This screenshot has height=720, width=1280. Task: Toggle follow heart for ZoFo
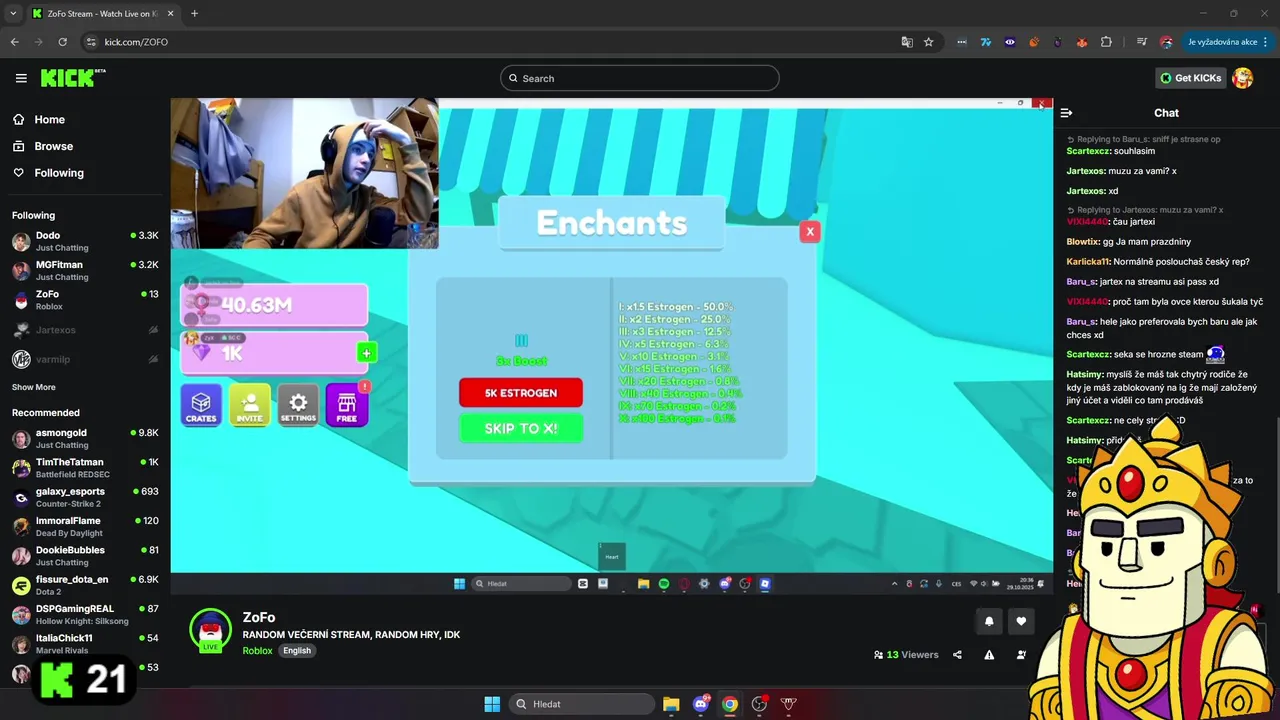(1021, 621)
